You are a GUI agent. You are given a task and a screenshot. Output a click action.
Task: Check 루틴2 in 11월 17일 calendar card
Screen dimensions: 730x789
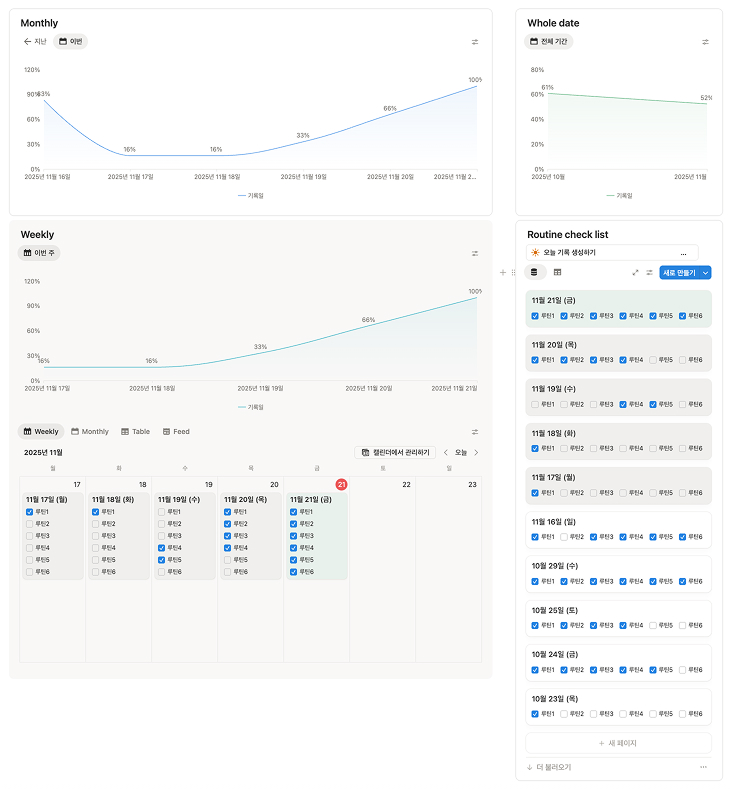[x=30, y=524]
